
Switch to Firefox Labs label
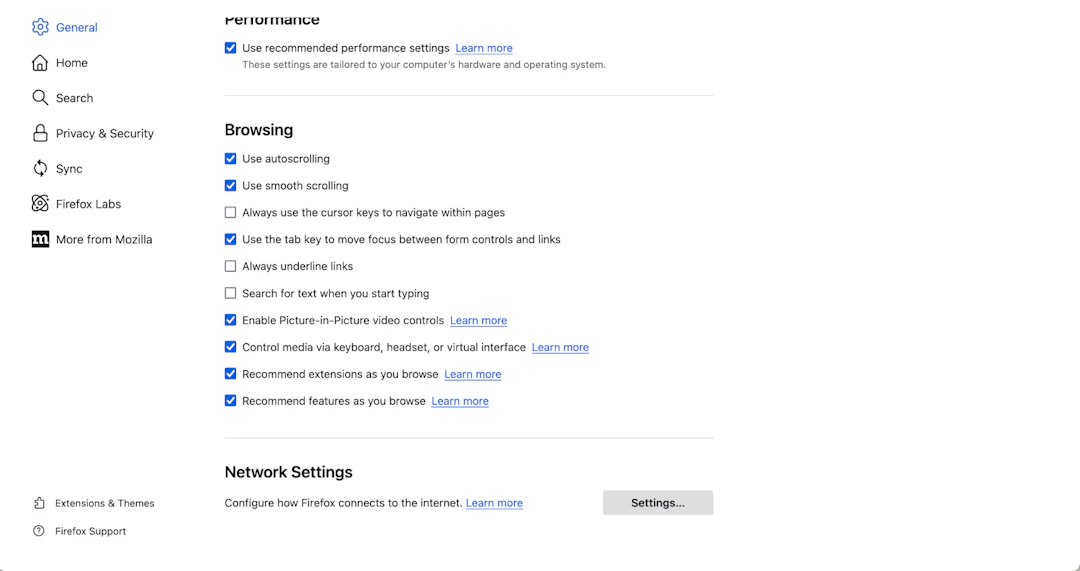(x=88, y=204)
